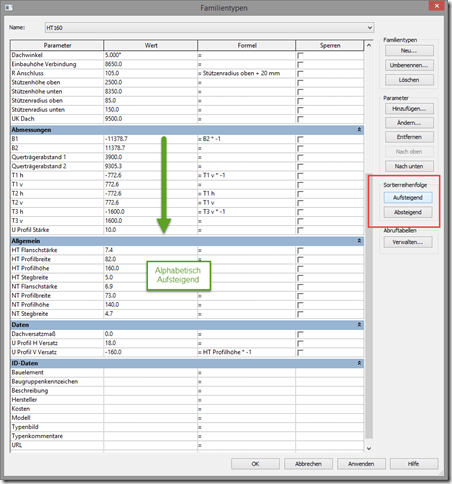Select the Wert cell of Stützenradius oben
This screenshot has height=484, width=452.
tap(150, 101)
